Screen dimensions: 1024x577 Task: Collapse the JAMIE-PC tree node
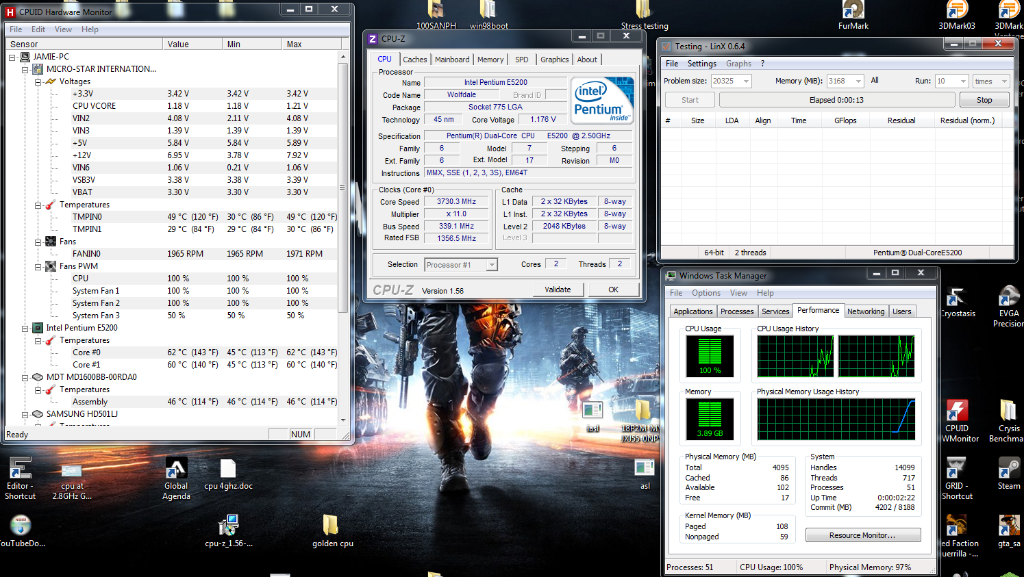click(12, 57)
